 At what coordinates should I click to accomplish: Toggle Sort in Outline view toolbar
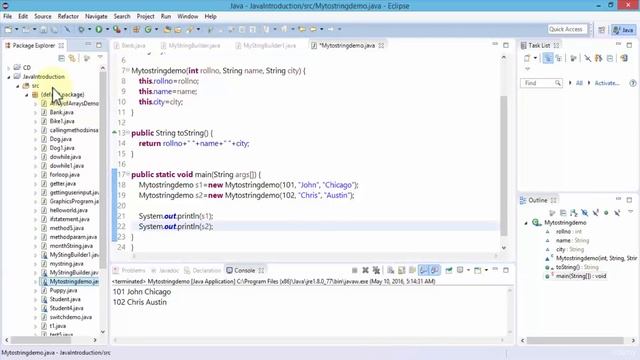pos(573,213)
